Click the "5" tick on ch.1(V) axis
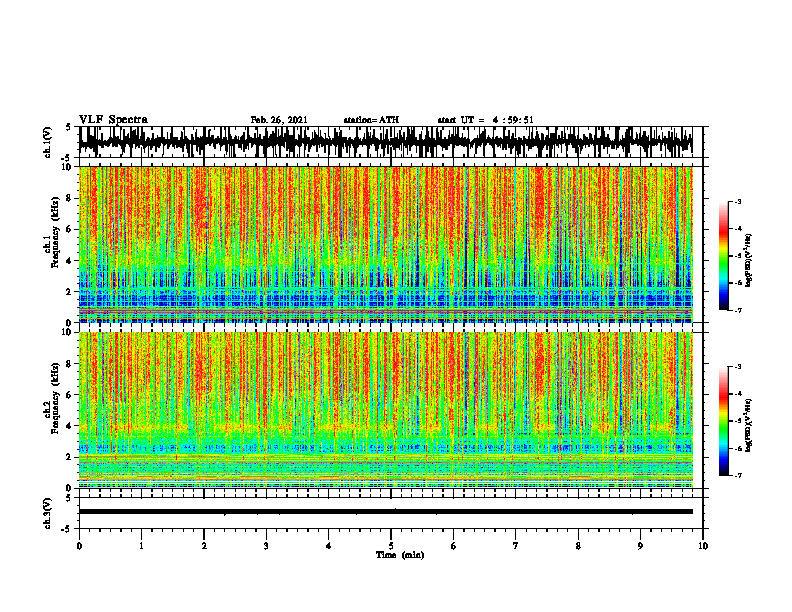Image resolution: width=792 pixels, height=612 pixels. [x=68, y=127]
